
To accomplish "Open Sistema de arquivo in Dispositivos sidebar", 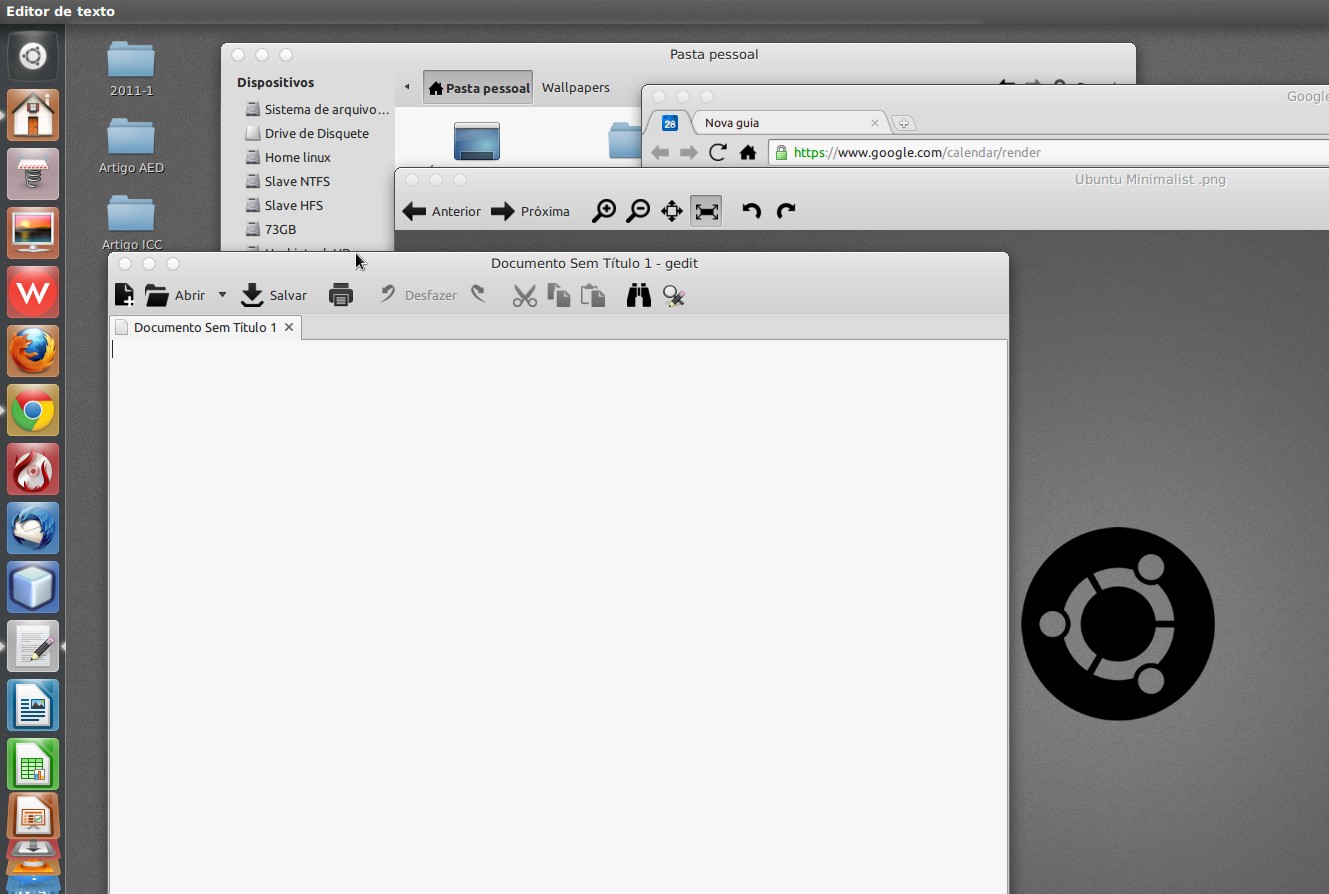I will click(317, 109).
